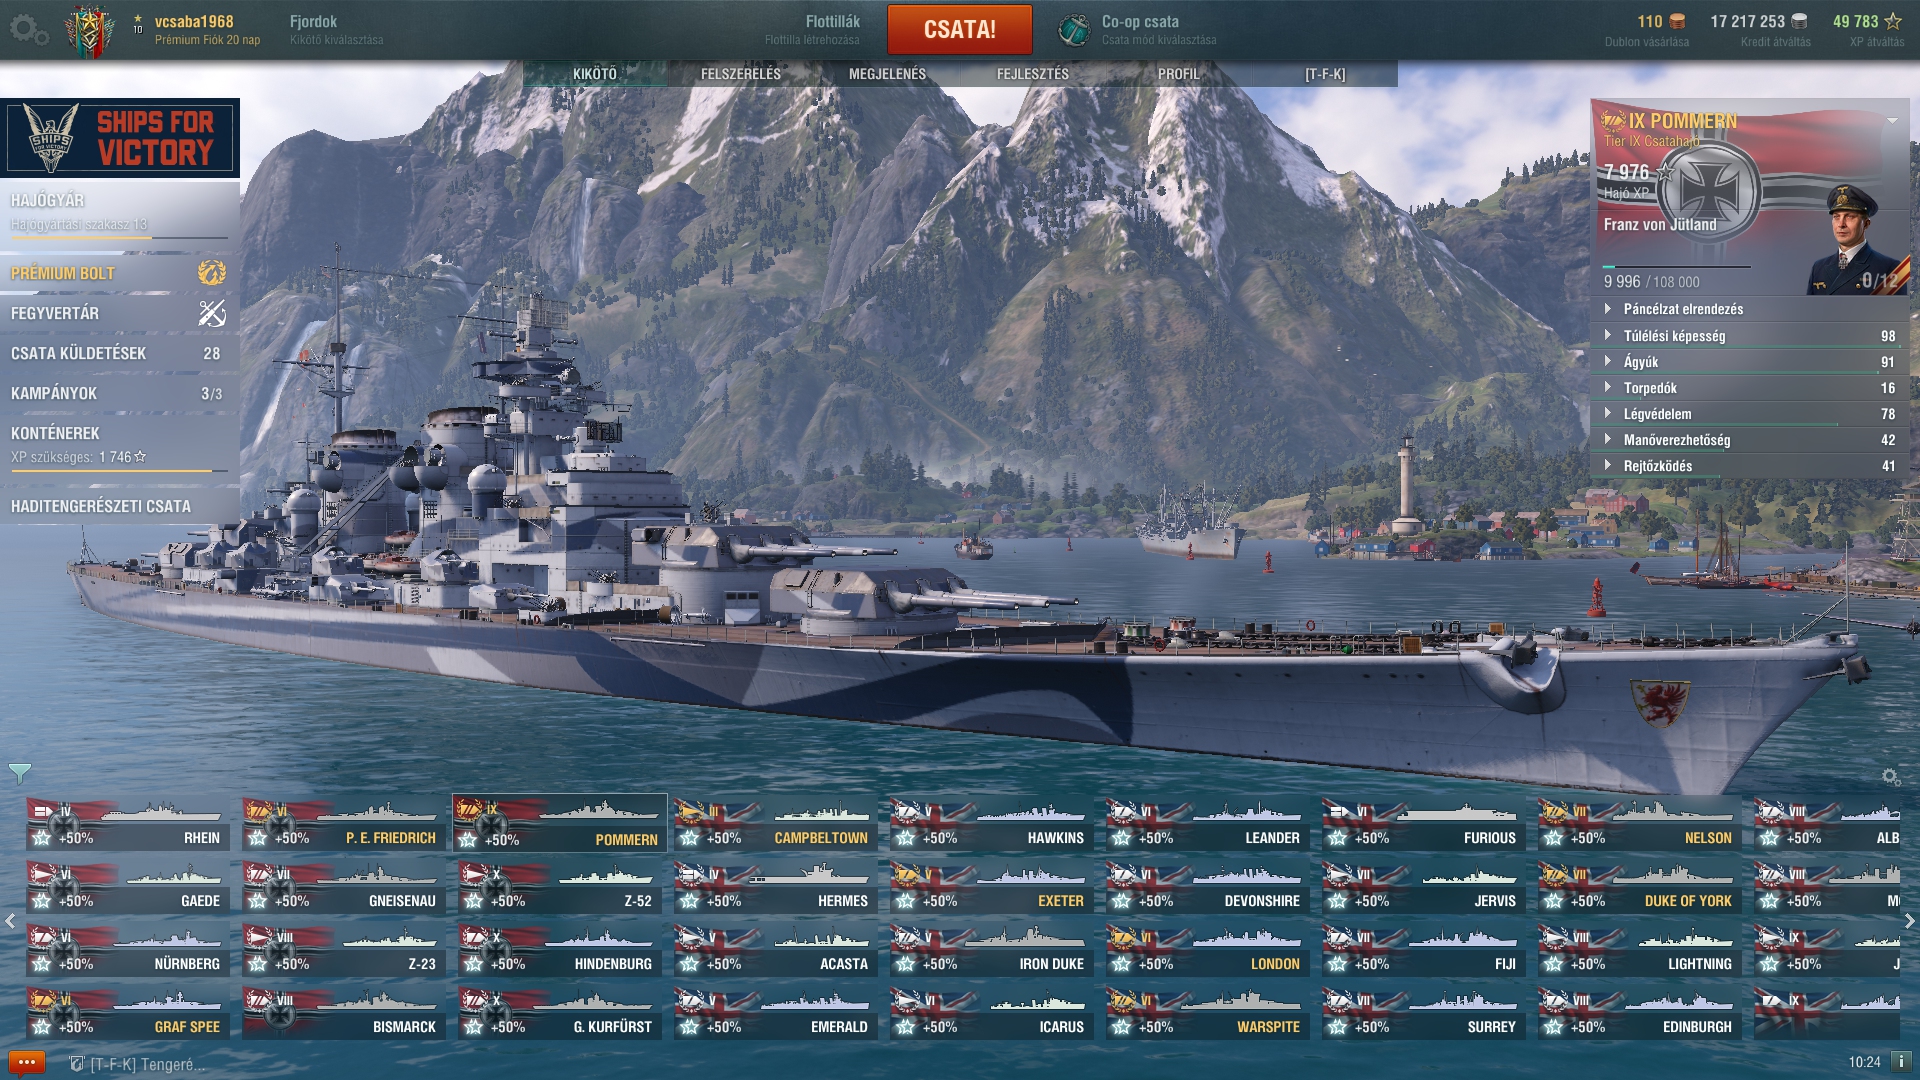Click the Prémium Bolt doubloon icon
Screen dimensions: 1920x1080
pos(211,272)
